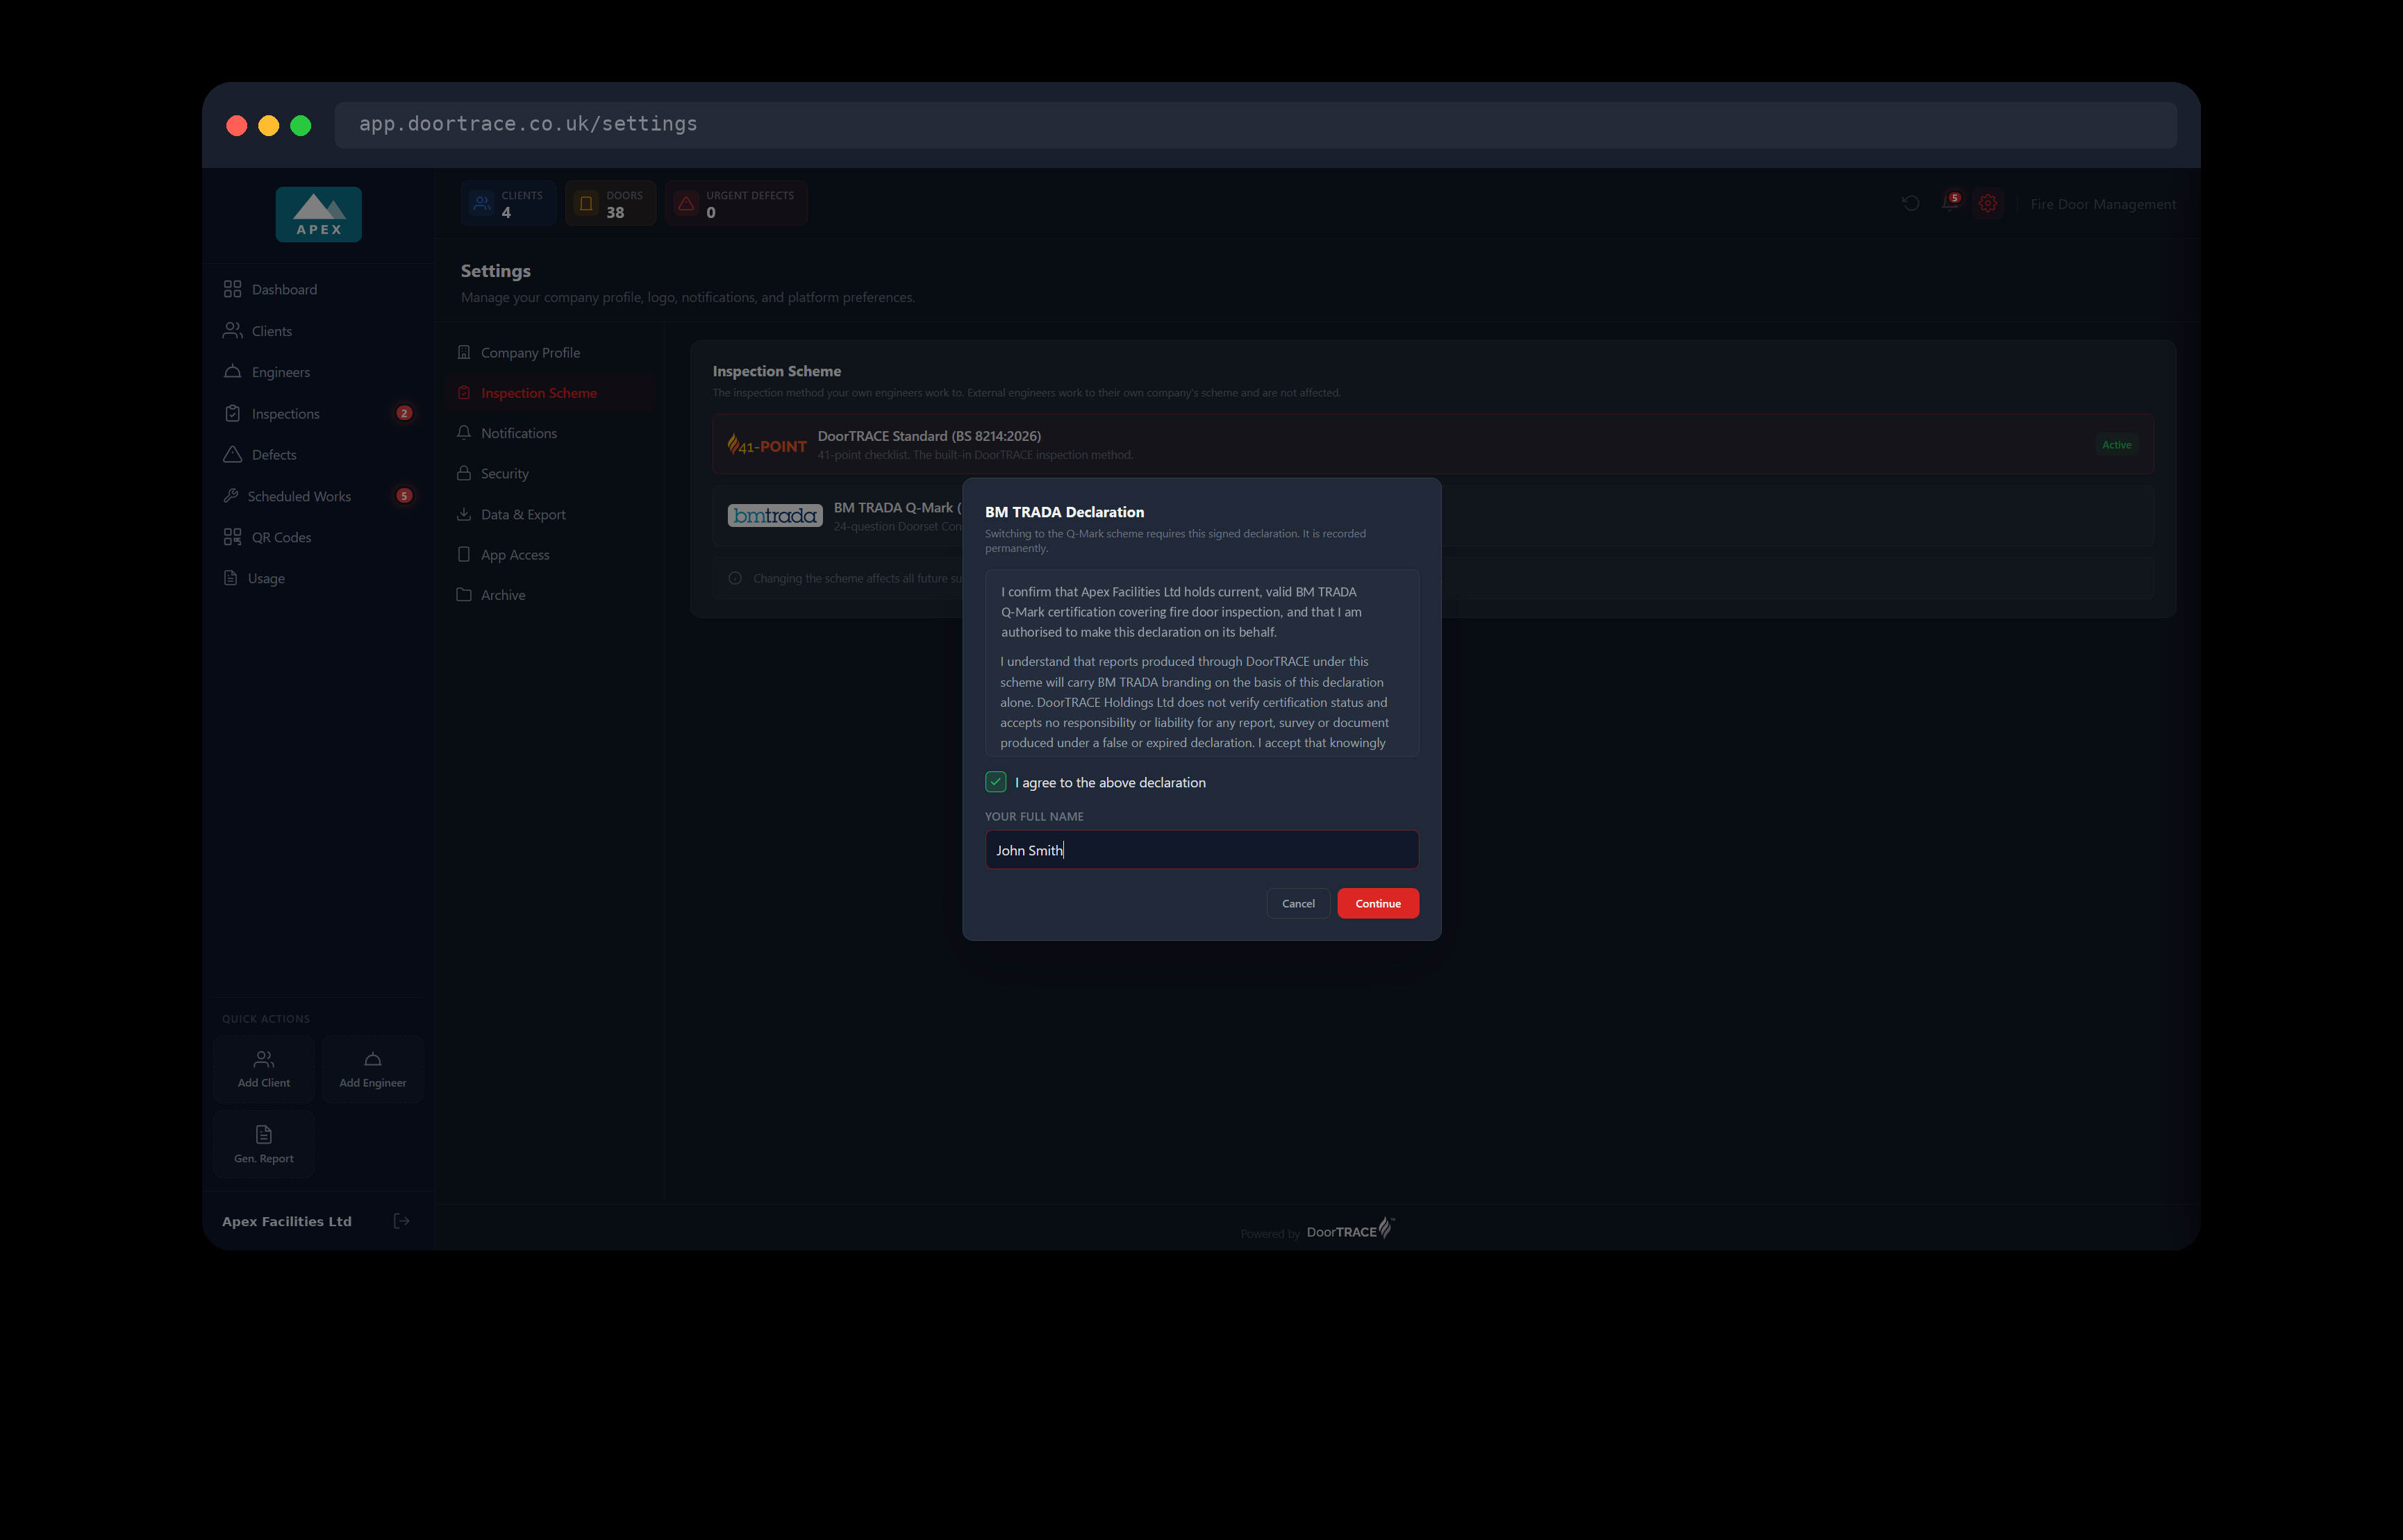Cancel the BM TRADA Declaration dialog
The height and width of the screenshot is (1540, 2403).
pos(1298,903)
